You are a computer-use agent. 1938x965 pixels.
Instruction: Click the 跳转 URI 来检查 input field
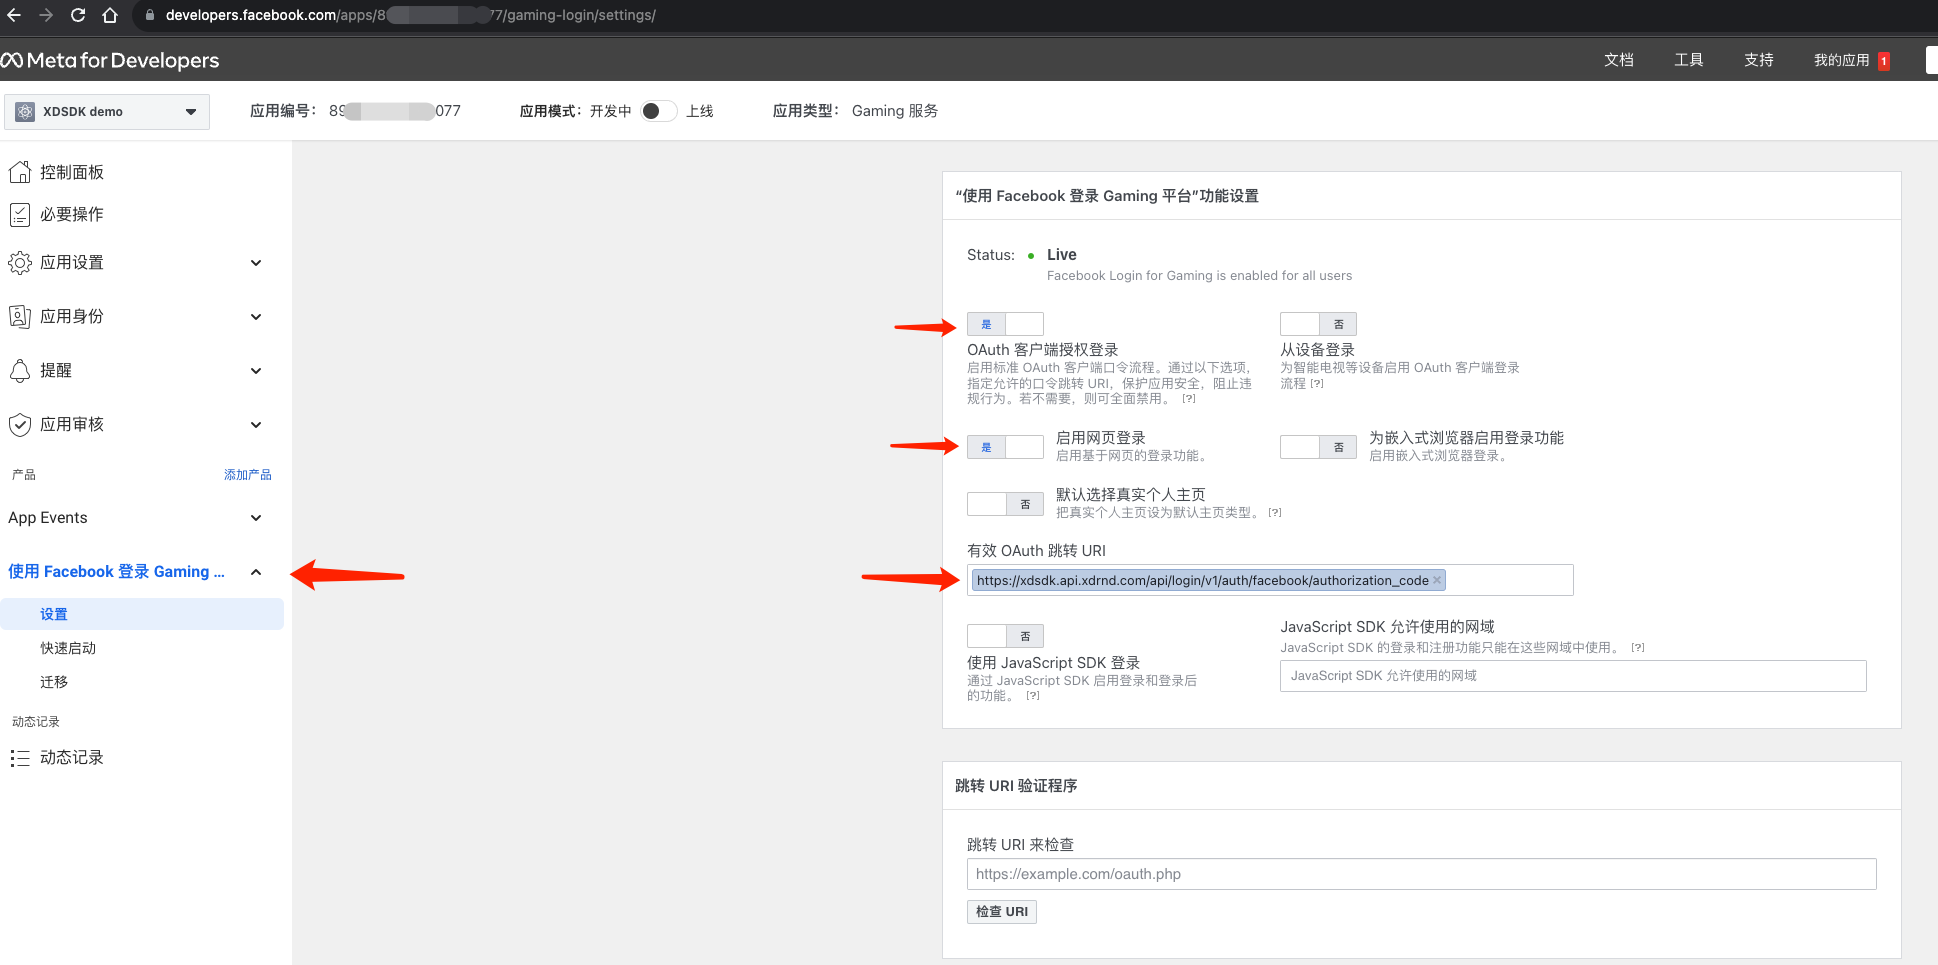tap(1421, 874)
